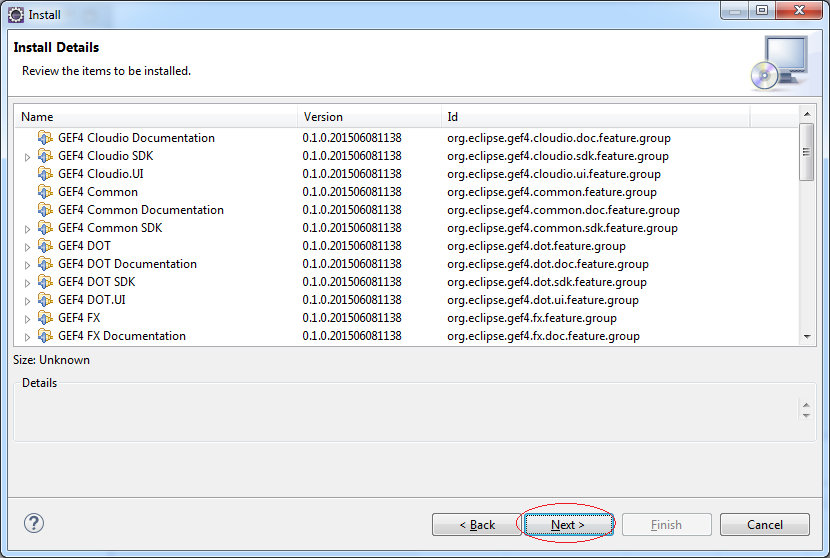
Task: Click the GEF4 DOT Documentation feature icon
Action: click(x=46, y=264)
